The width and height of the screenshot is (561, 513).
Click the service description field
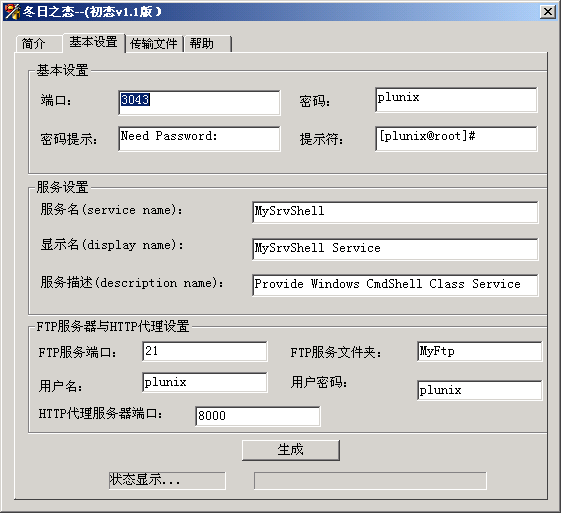[395, 285]
